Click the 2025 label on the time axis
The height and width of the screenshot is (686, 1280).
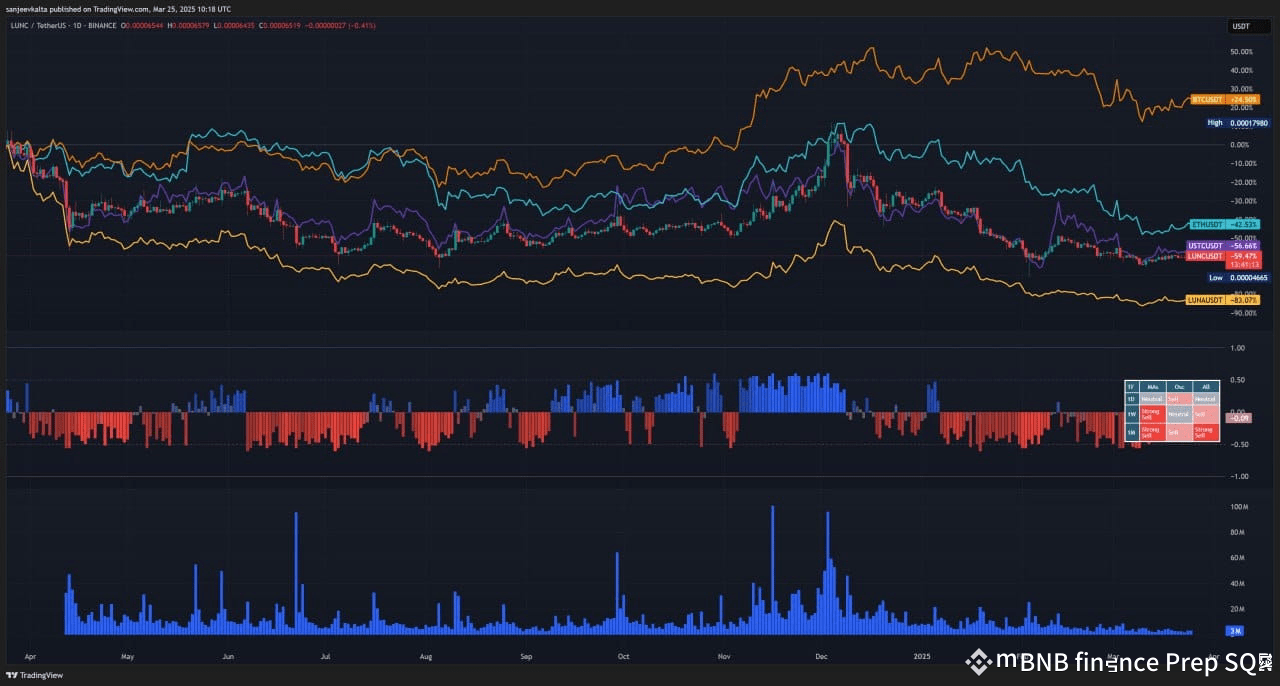921,657
